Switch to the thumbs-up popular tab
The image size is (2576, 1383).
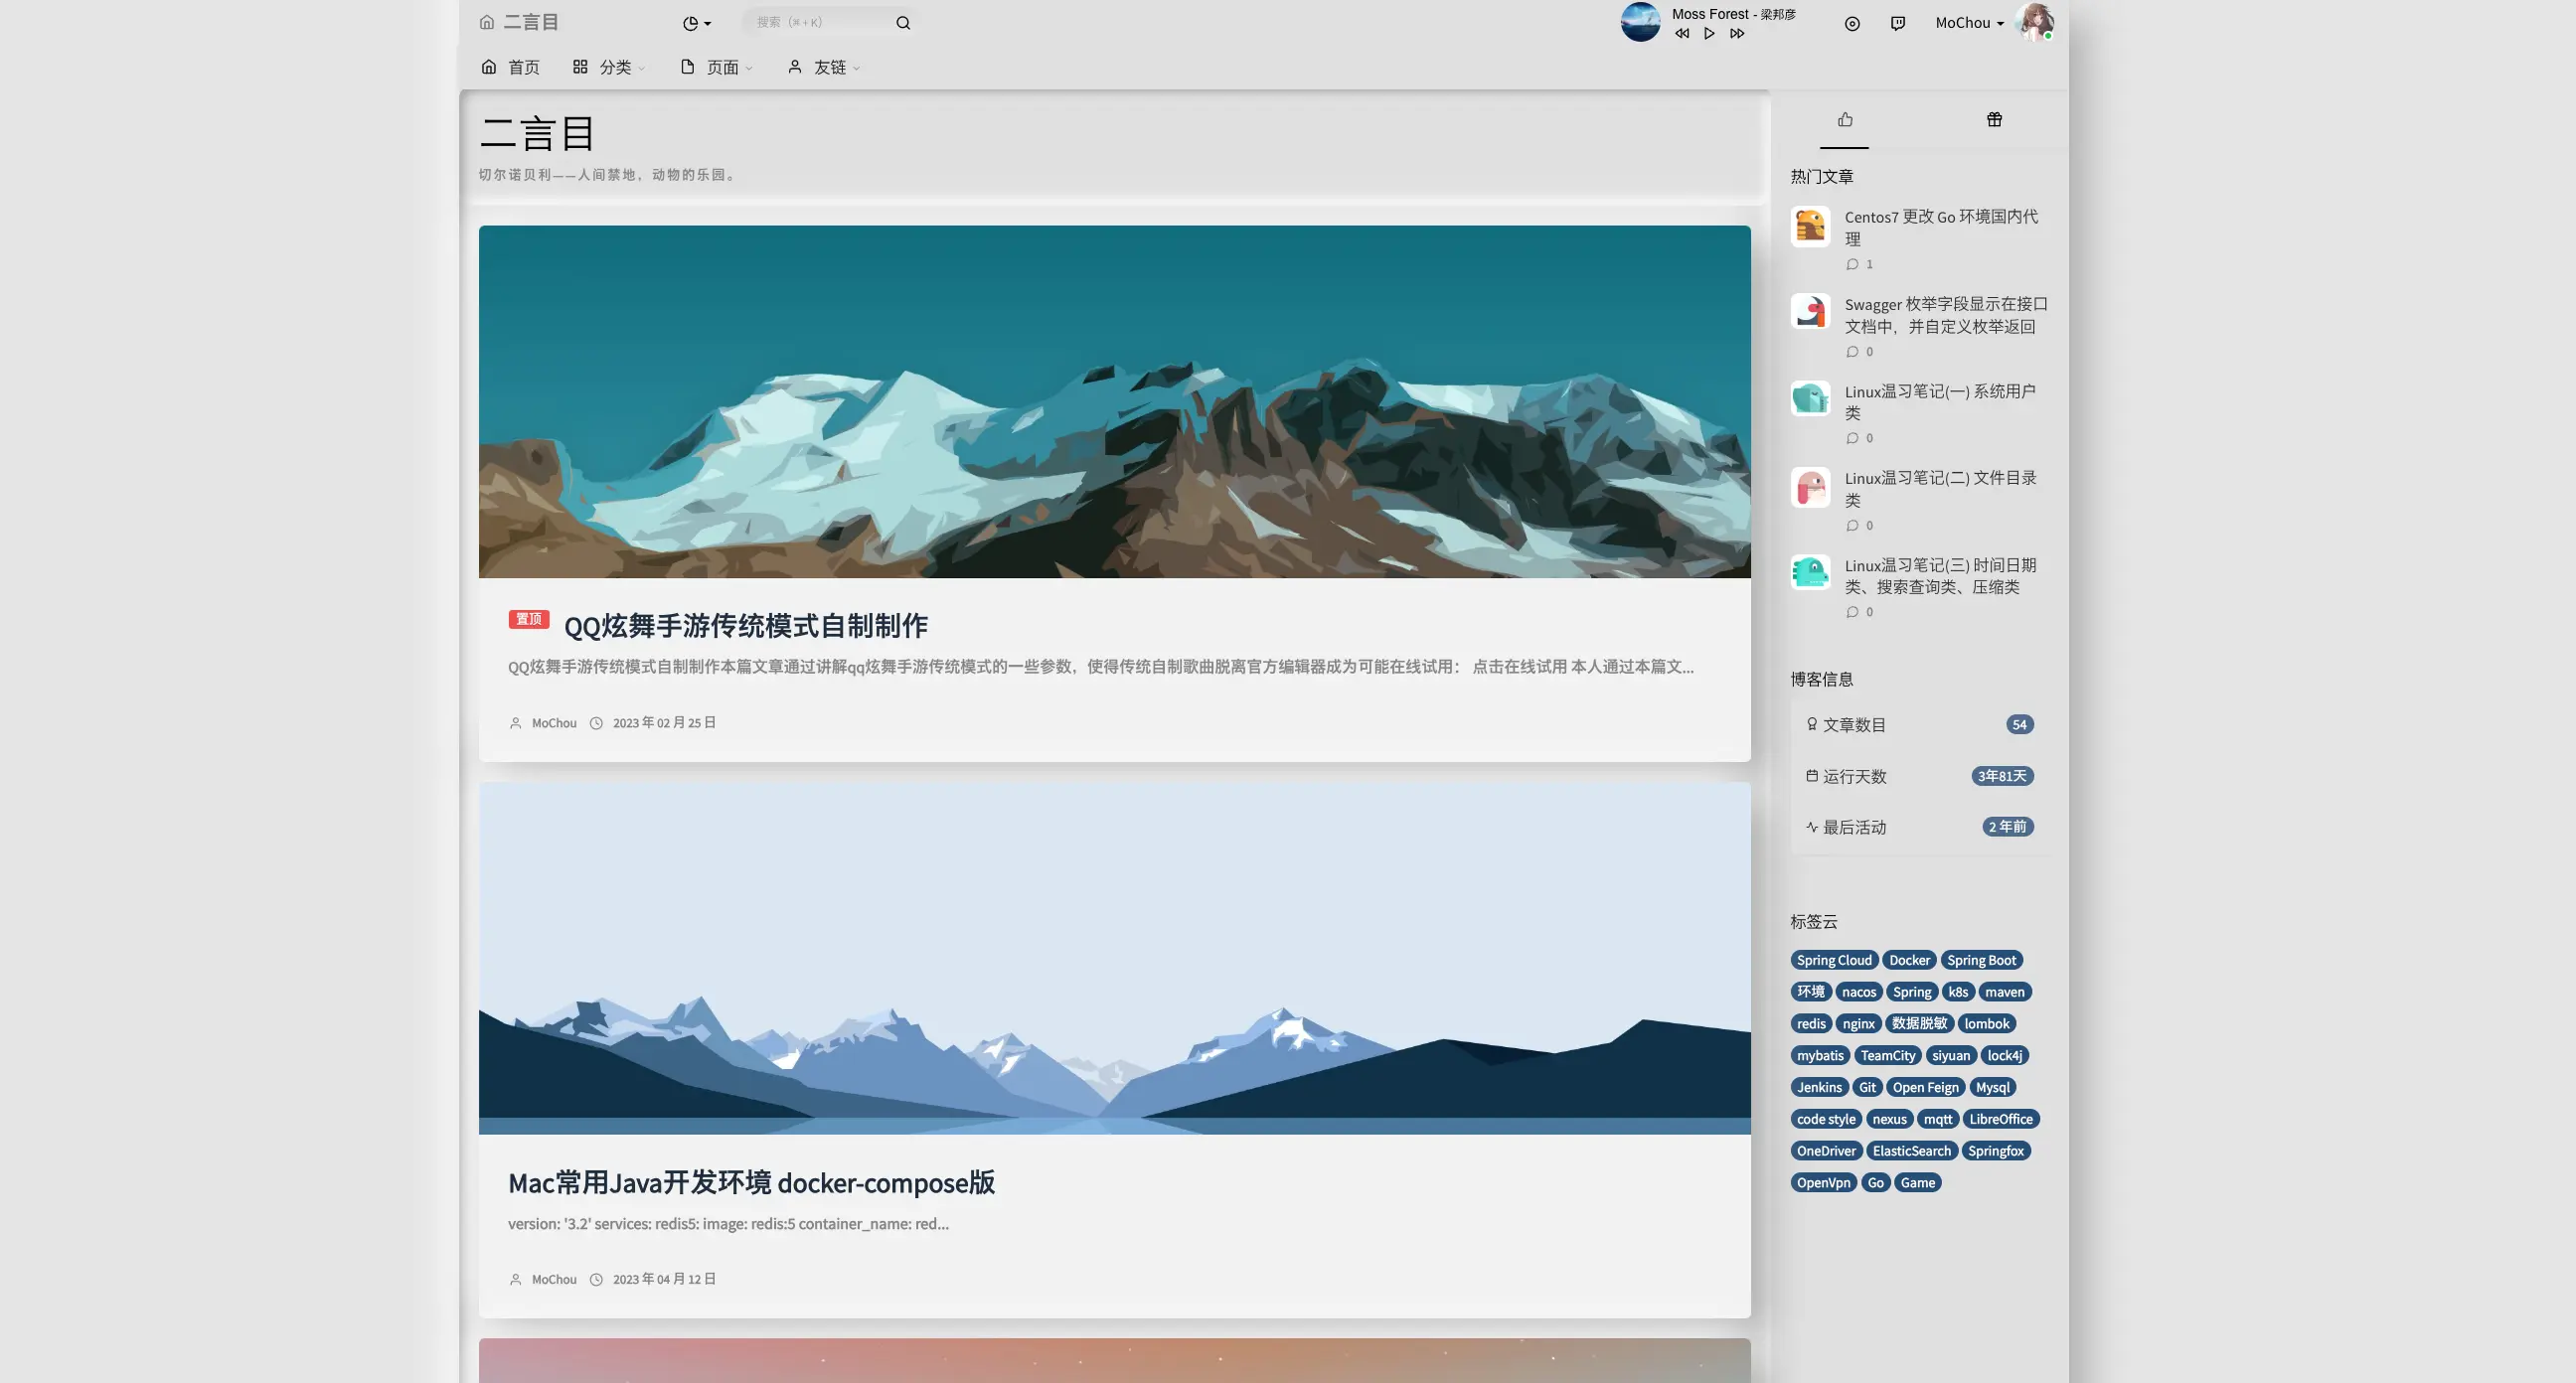tap(1845, 119)
